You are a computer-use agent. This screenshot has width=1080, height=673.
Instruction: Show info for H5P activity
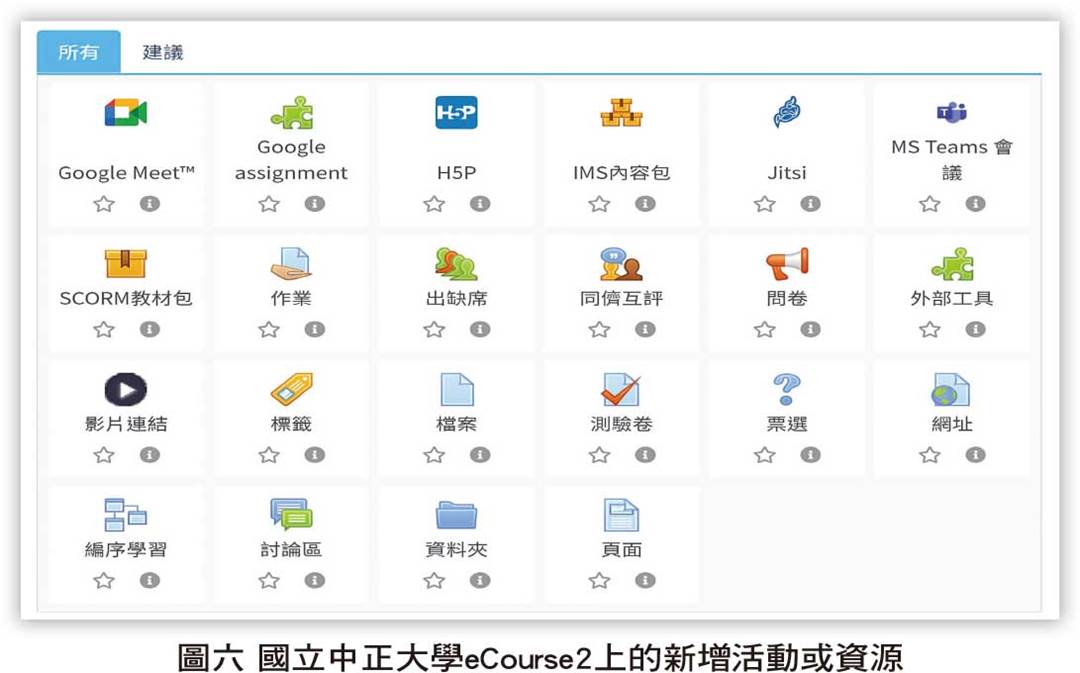click(480, 203)
